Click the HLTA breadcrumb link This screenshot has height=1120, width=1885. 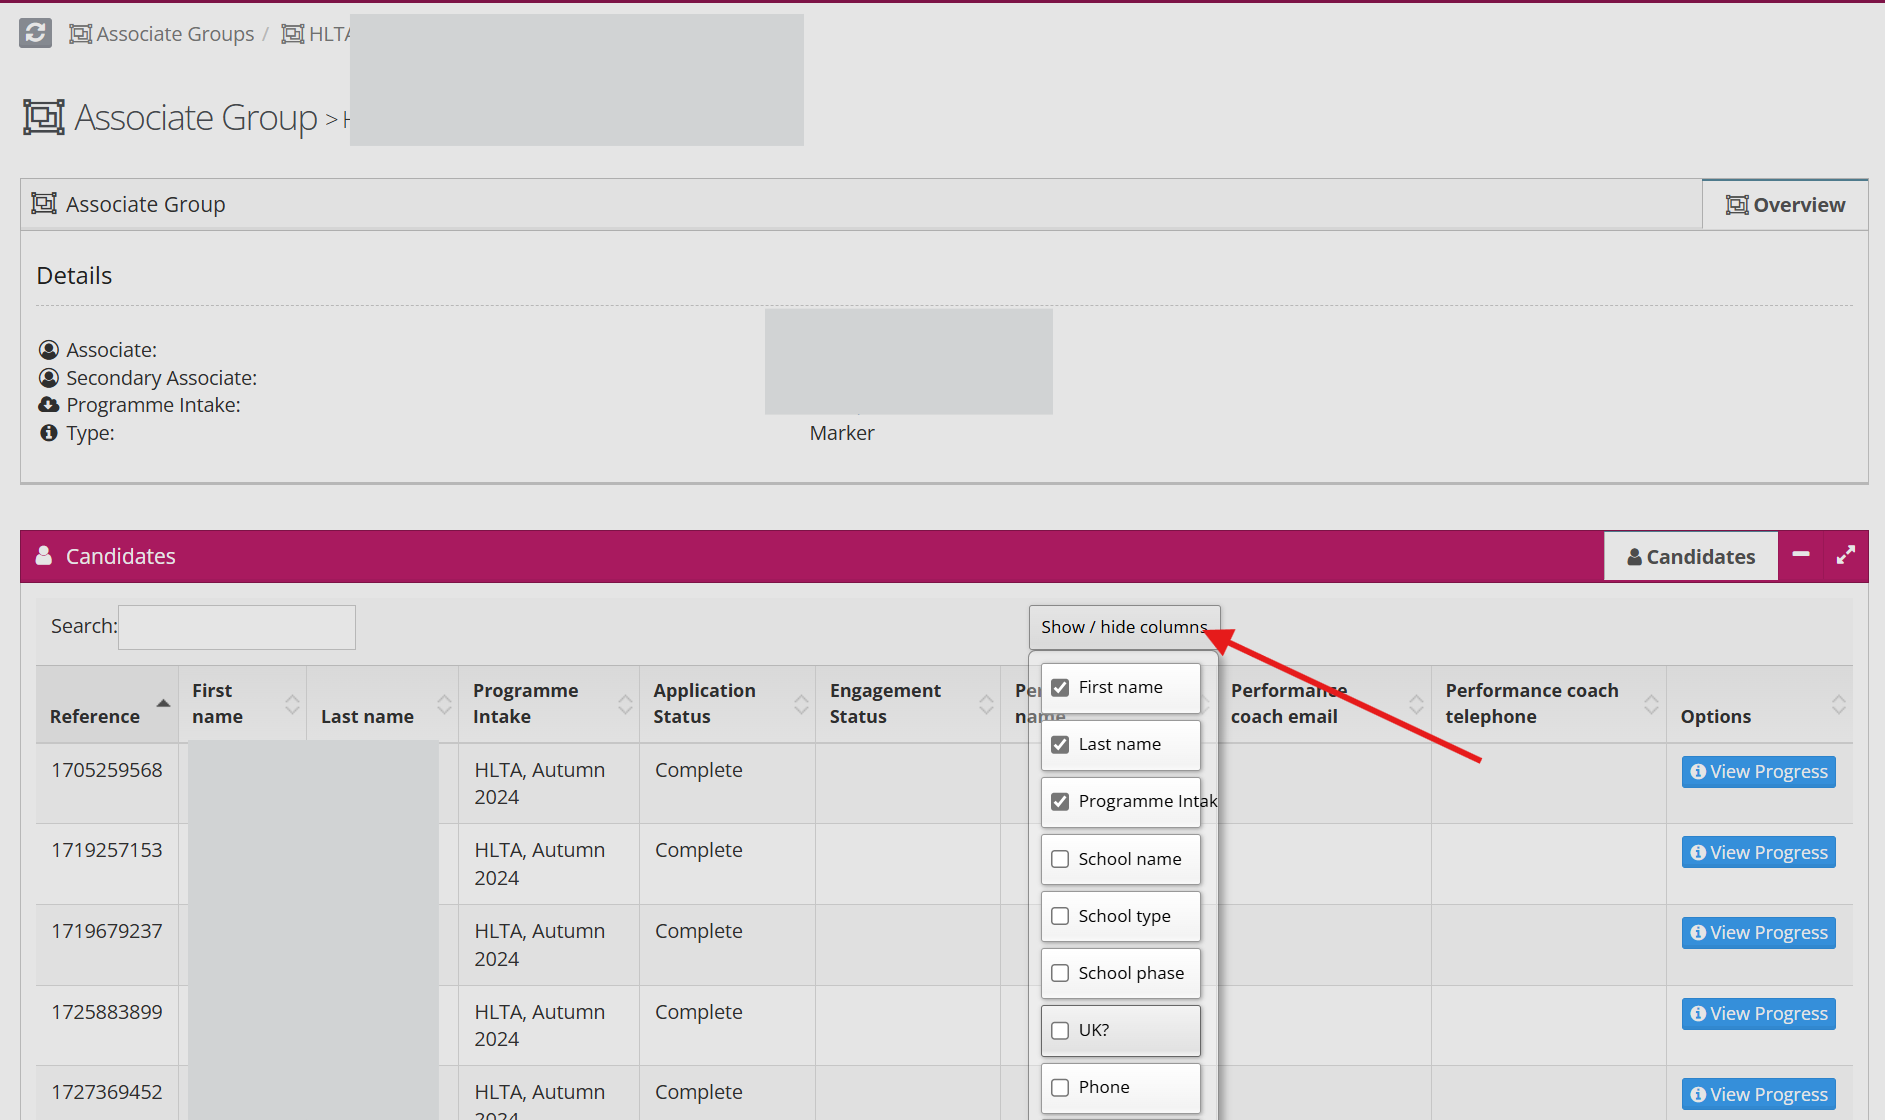pyautogui.click(x=316, y=34)
